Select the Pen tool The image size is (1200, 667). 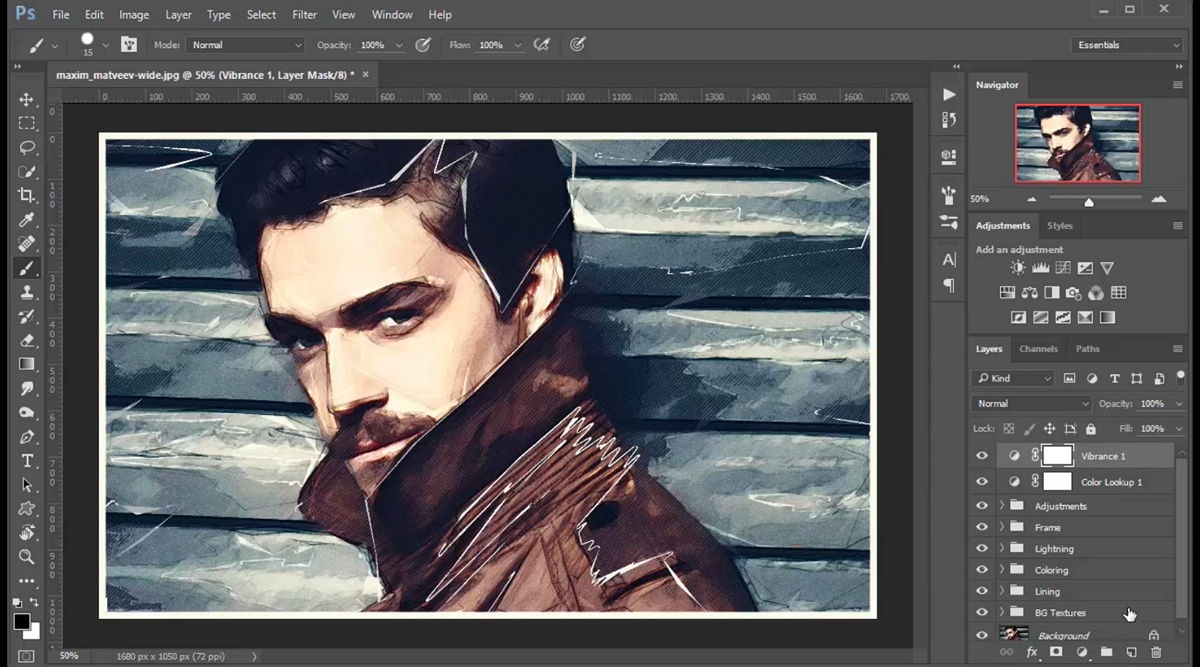pyautogui.click(x=27, y=436)
